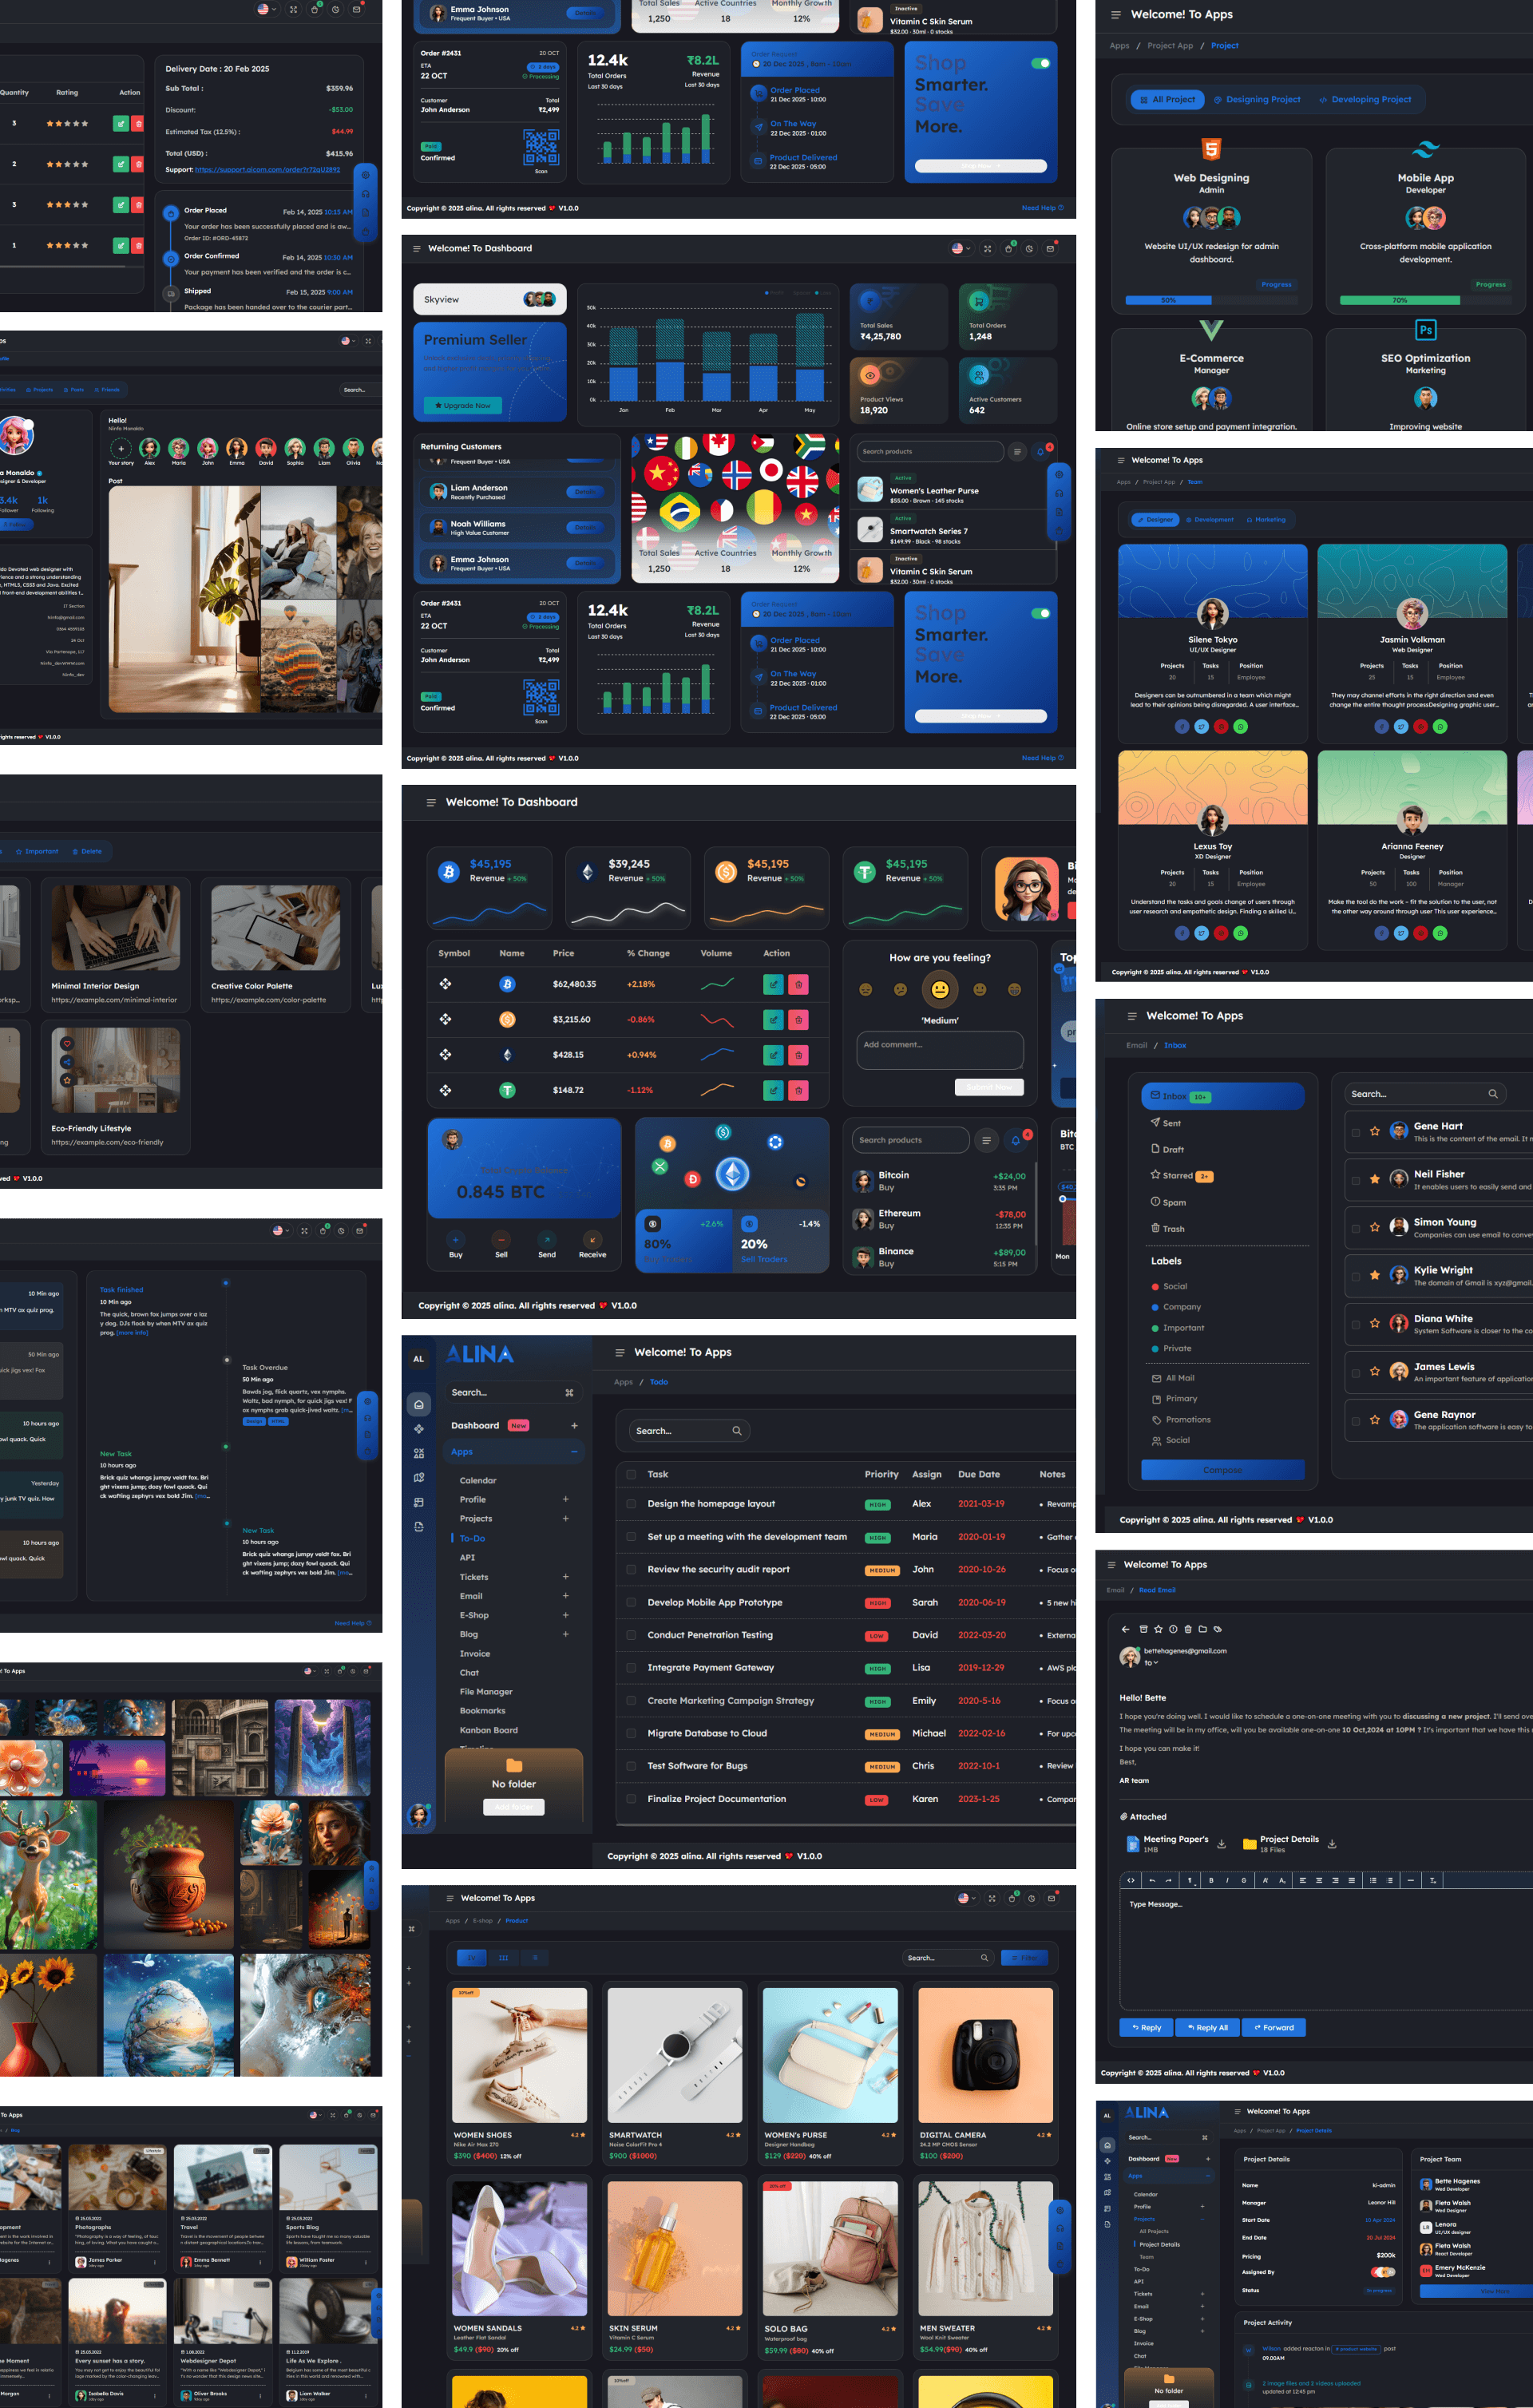Switch to the Developing Project tab
The width and height of the screenshot is (1533, 2408).
(1365, 99)
